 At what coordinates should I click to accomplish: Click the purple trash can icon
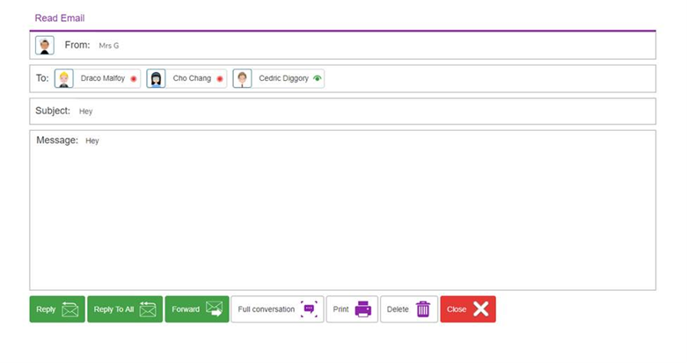[x=423, y=309]
